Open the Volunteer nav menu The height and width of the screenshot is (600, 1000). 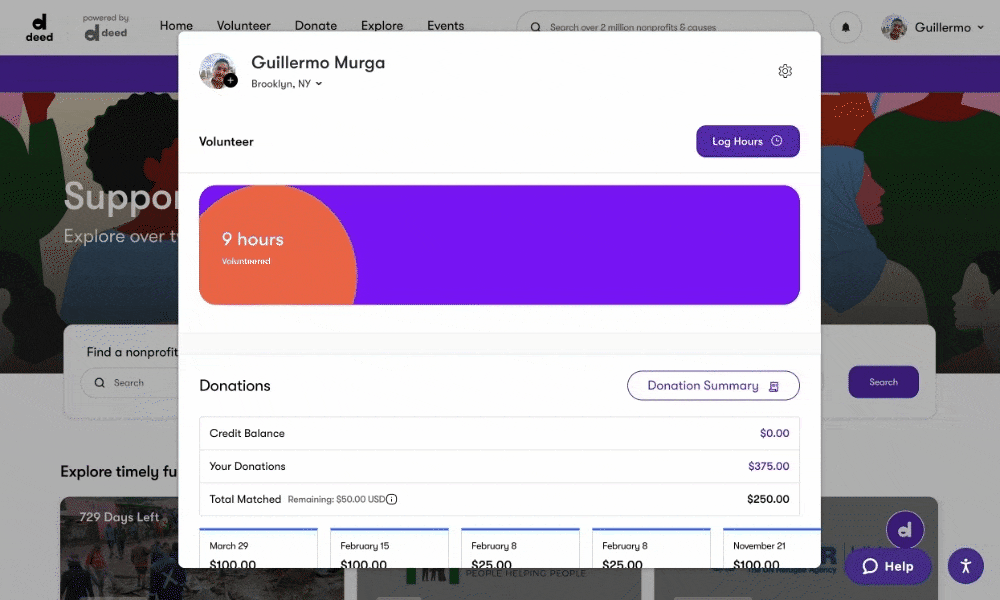pos(243,26)
